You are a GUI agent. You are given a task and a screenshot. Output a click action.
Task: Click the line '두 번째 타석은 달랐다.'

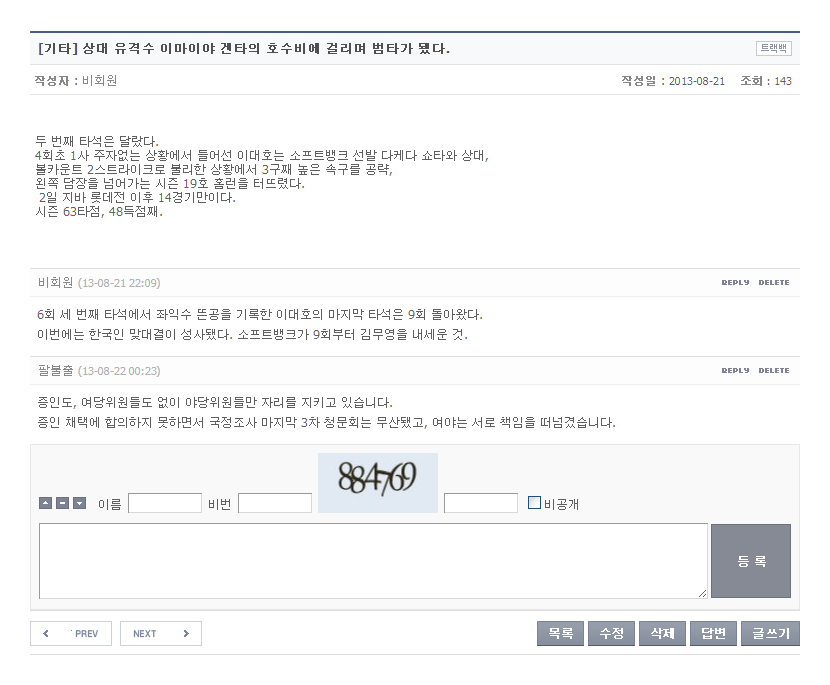[97, 141]
